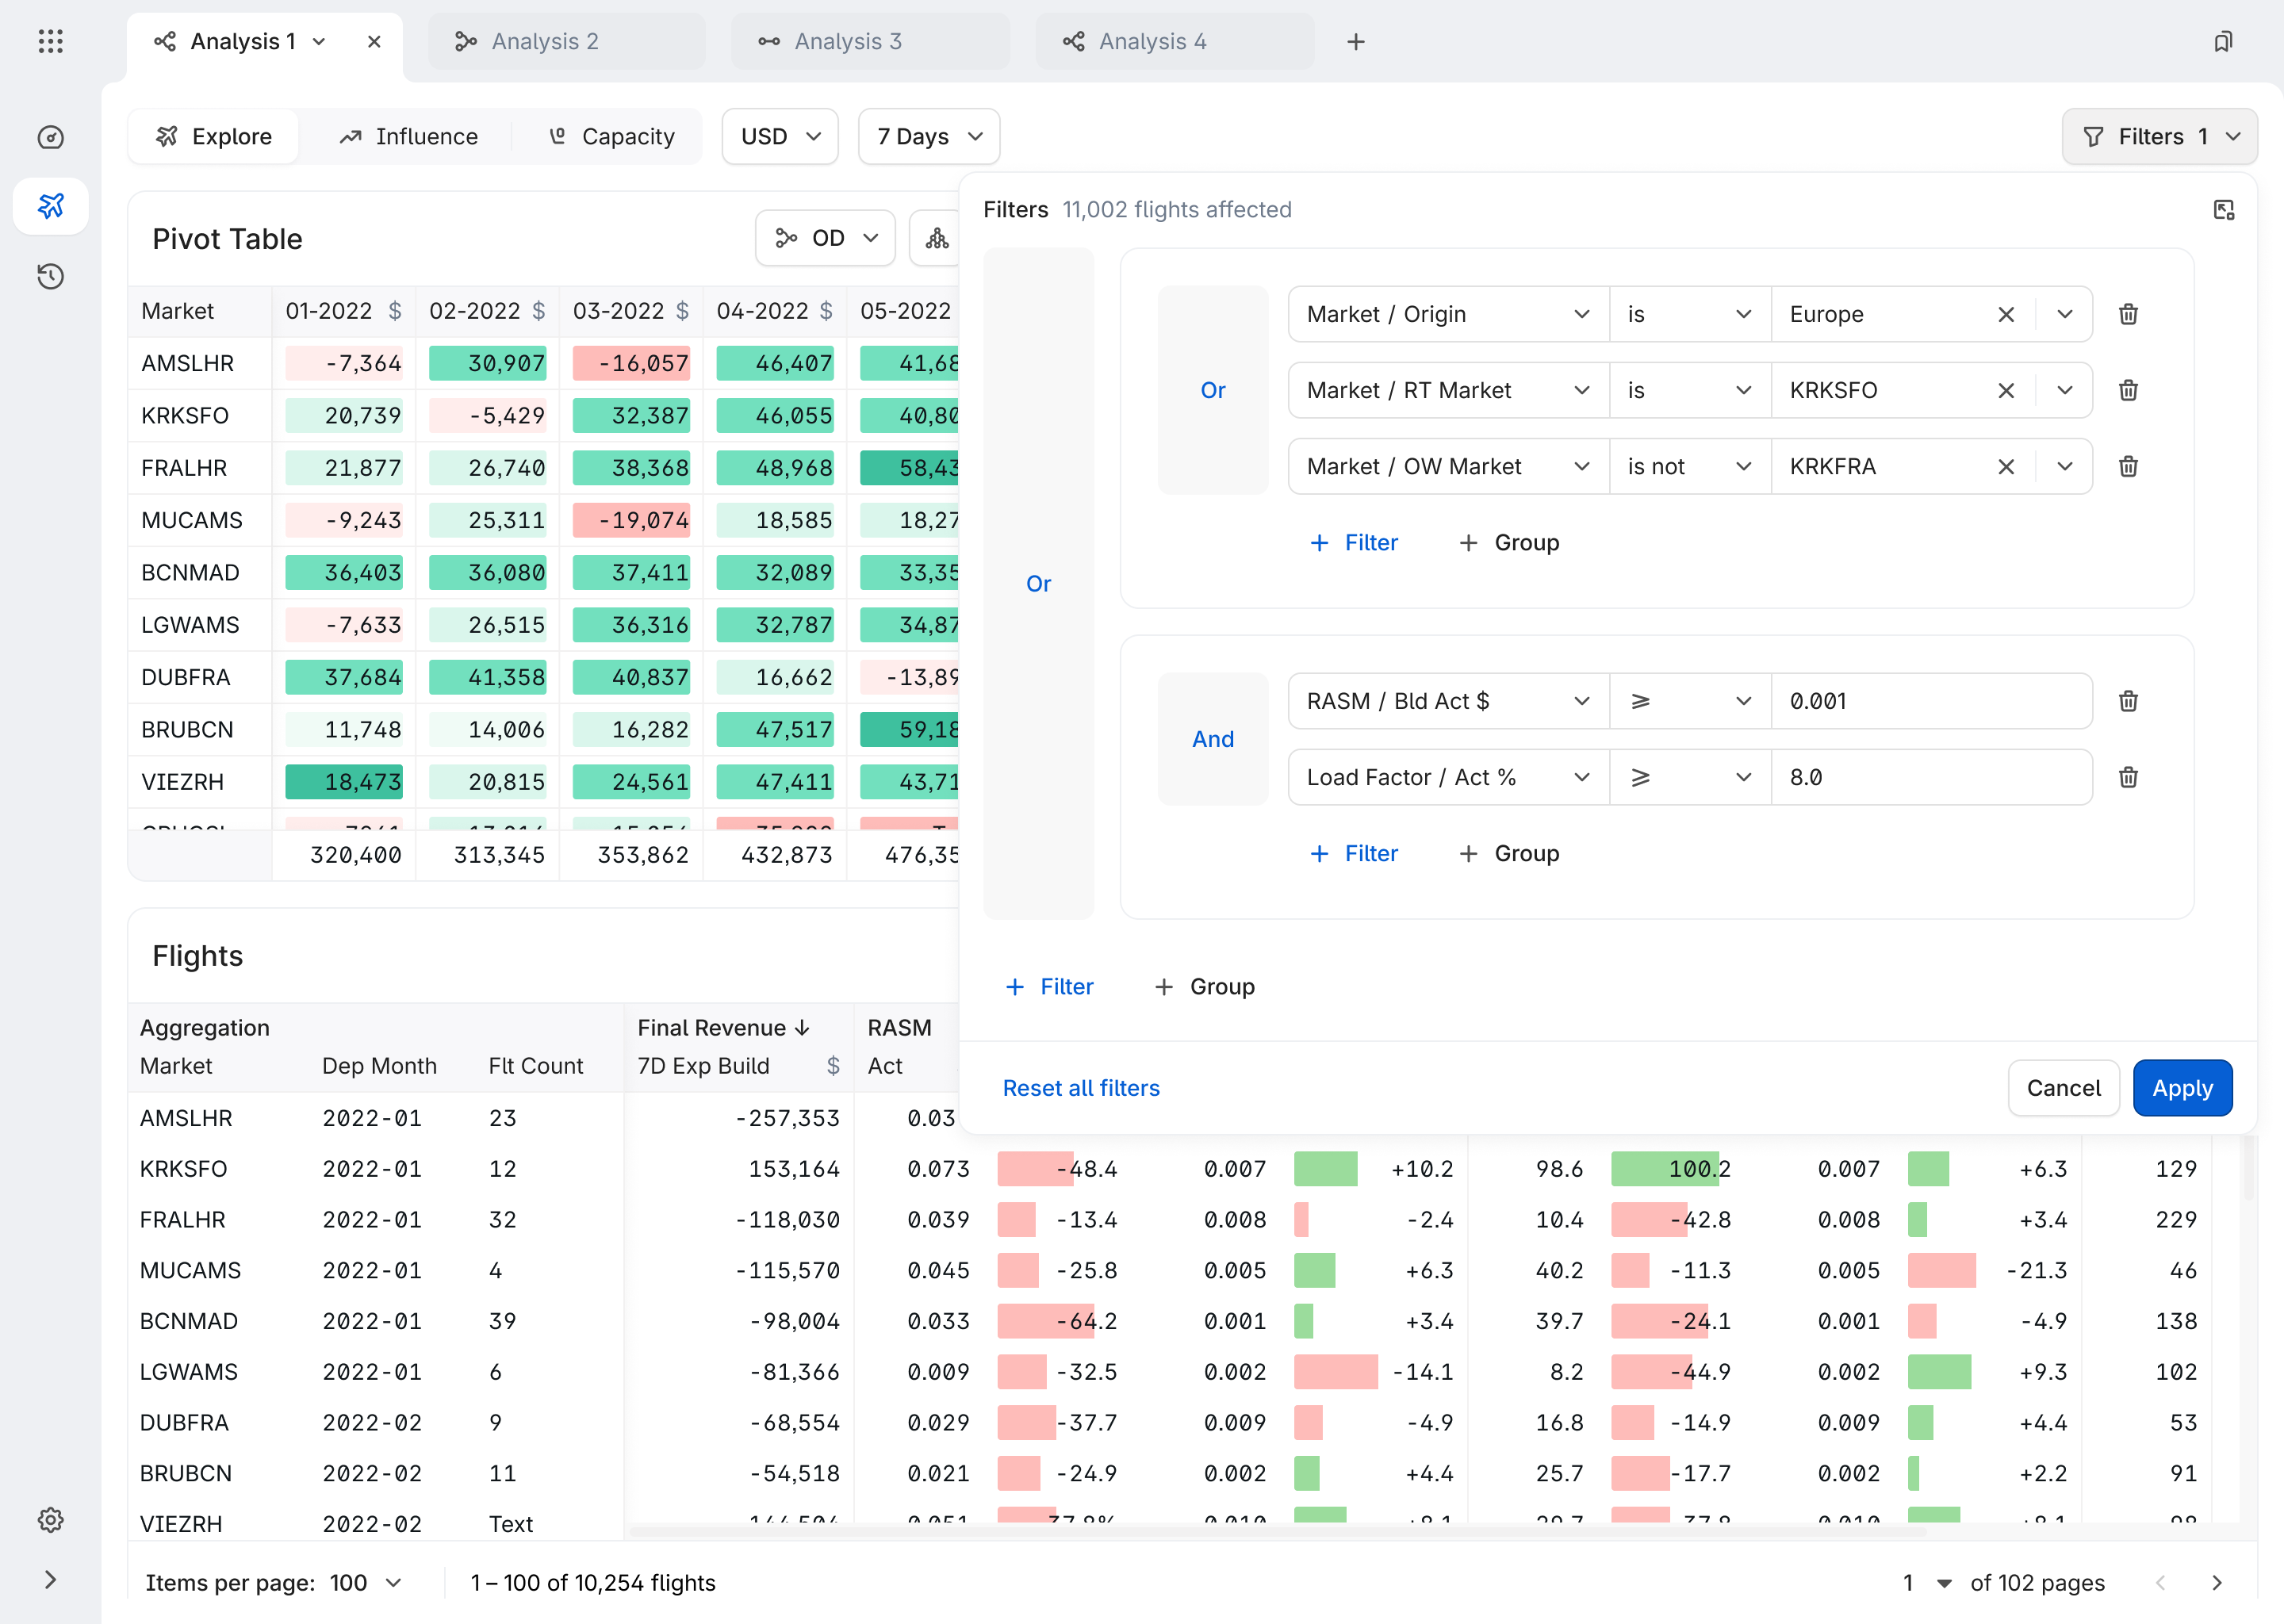Click the dashboard gauge sidebar icon

tap(50, 137)
